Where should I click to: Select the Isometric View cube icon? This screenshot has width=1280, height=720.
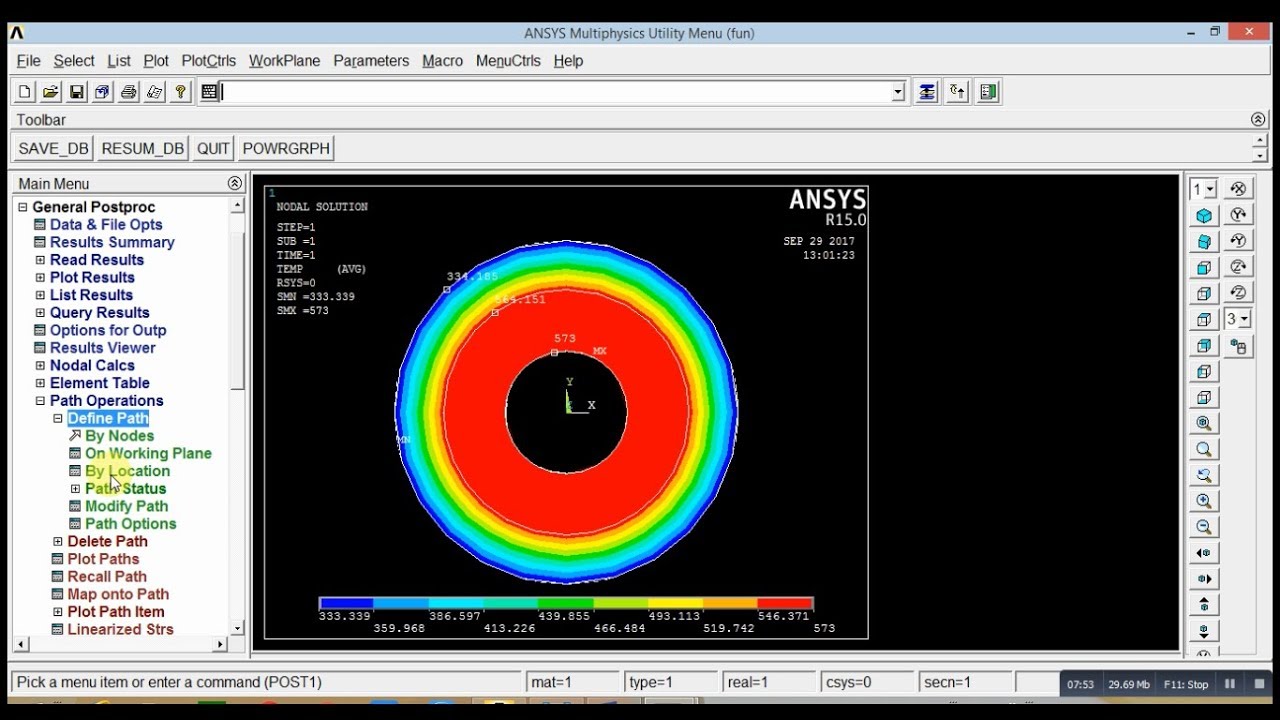tap(1204, 216)
